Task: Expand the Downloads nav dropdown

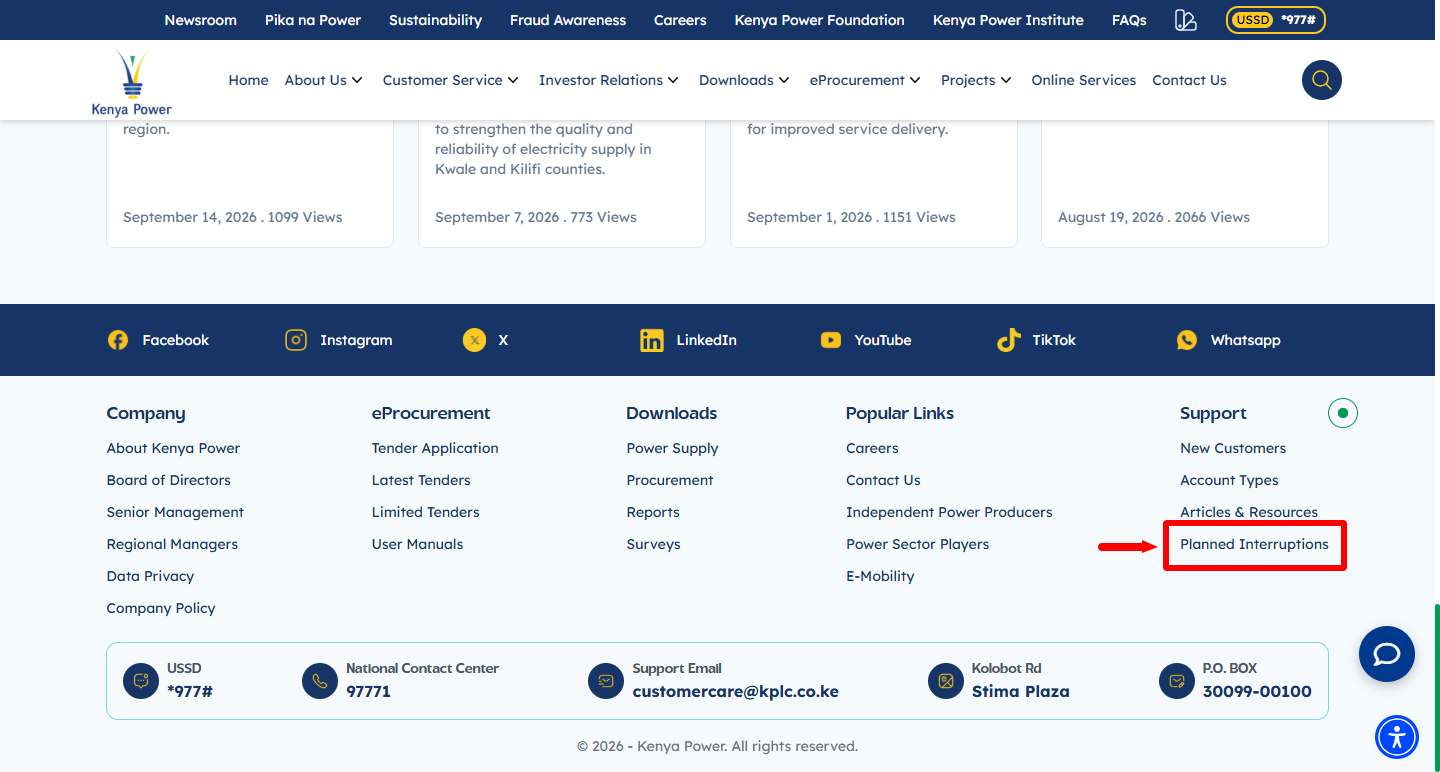Action: pyautogui.click(x=745, y=80)
